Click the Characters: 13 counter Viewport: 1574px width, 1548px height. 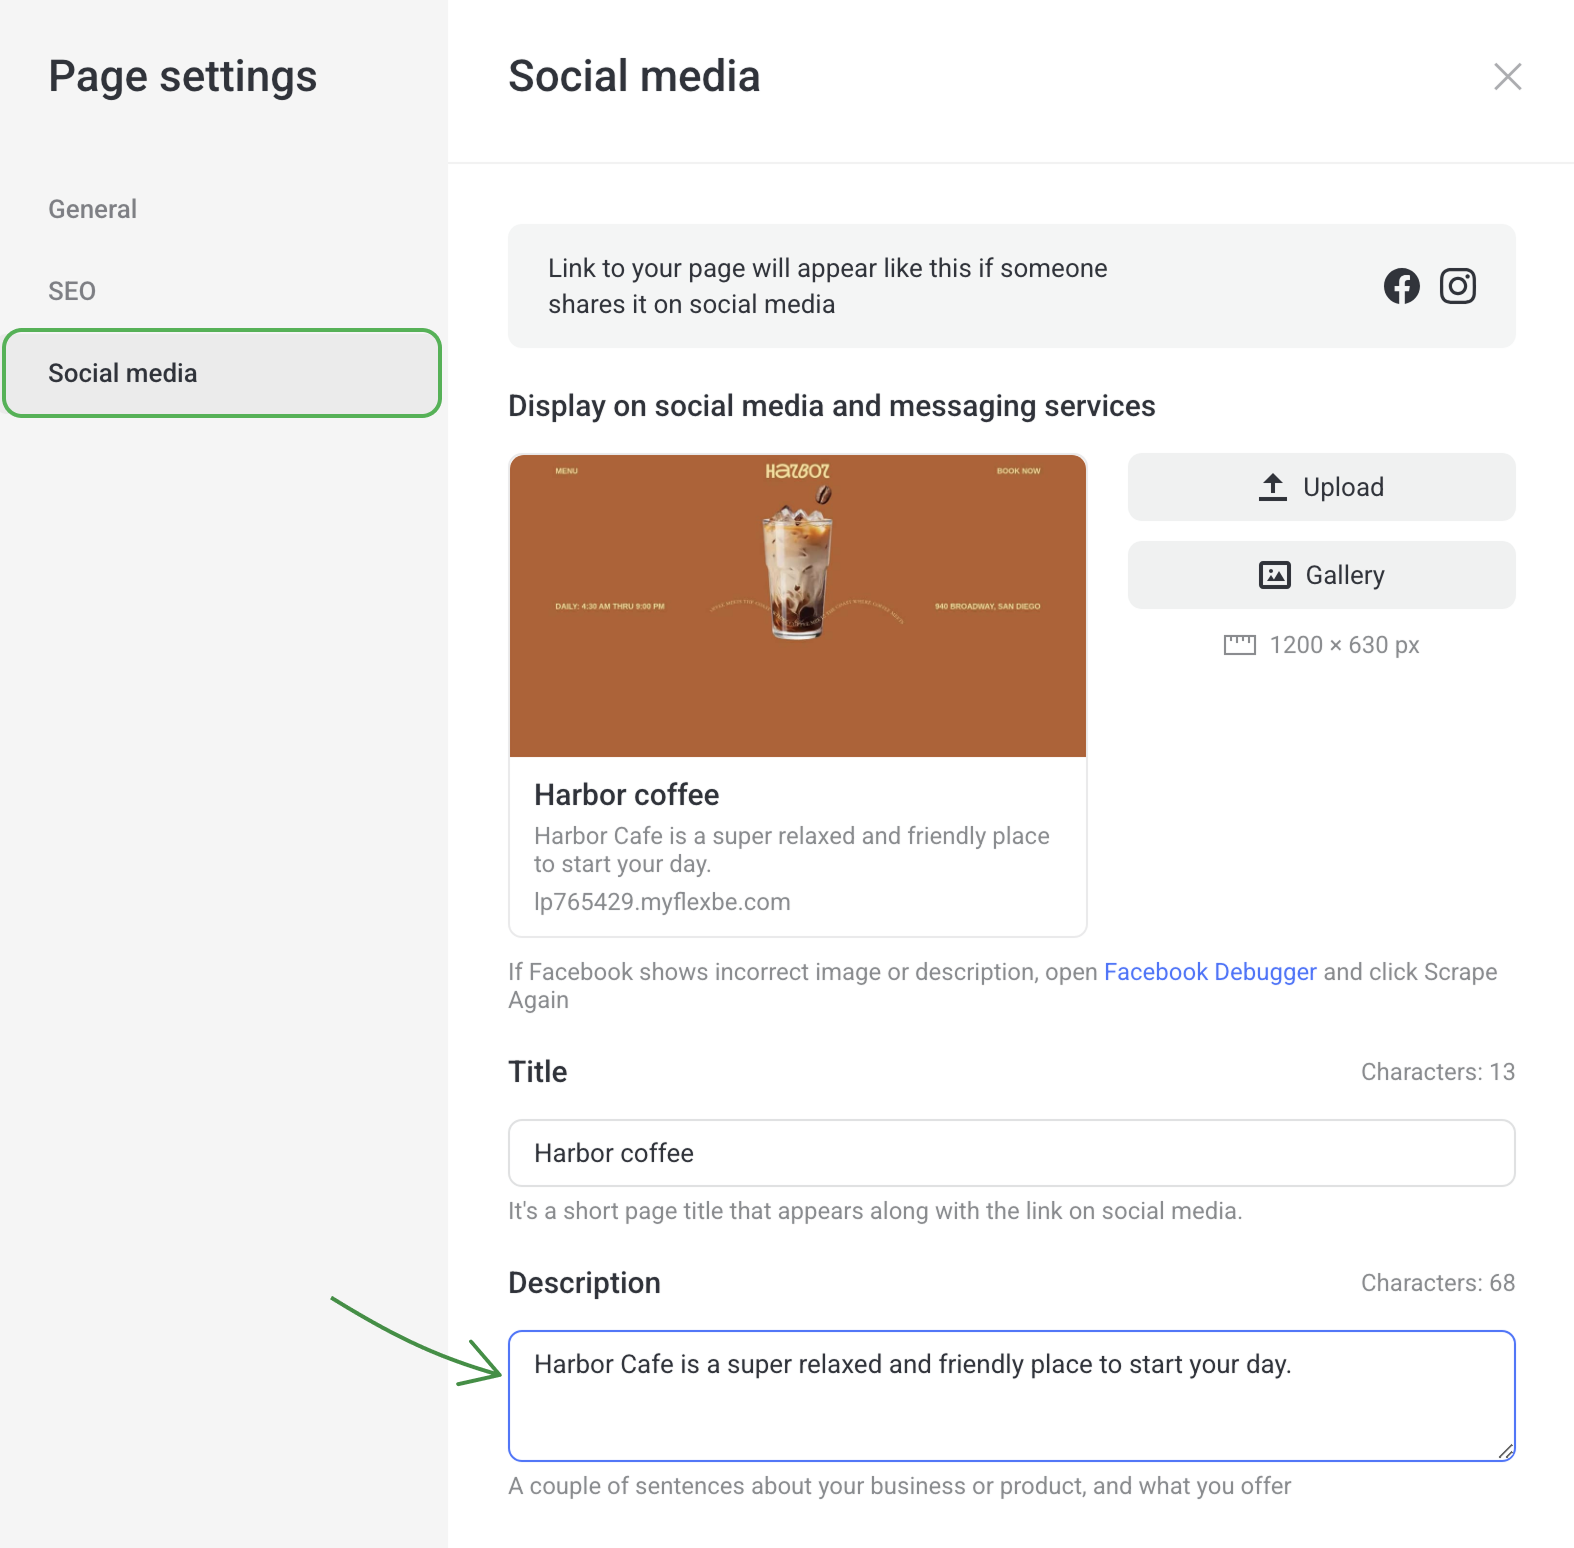1437,1072
